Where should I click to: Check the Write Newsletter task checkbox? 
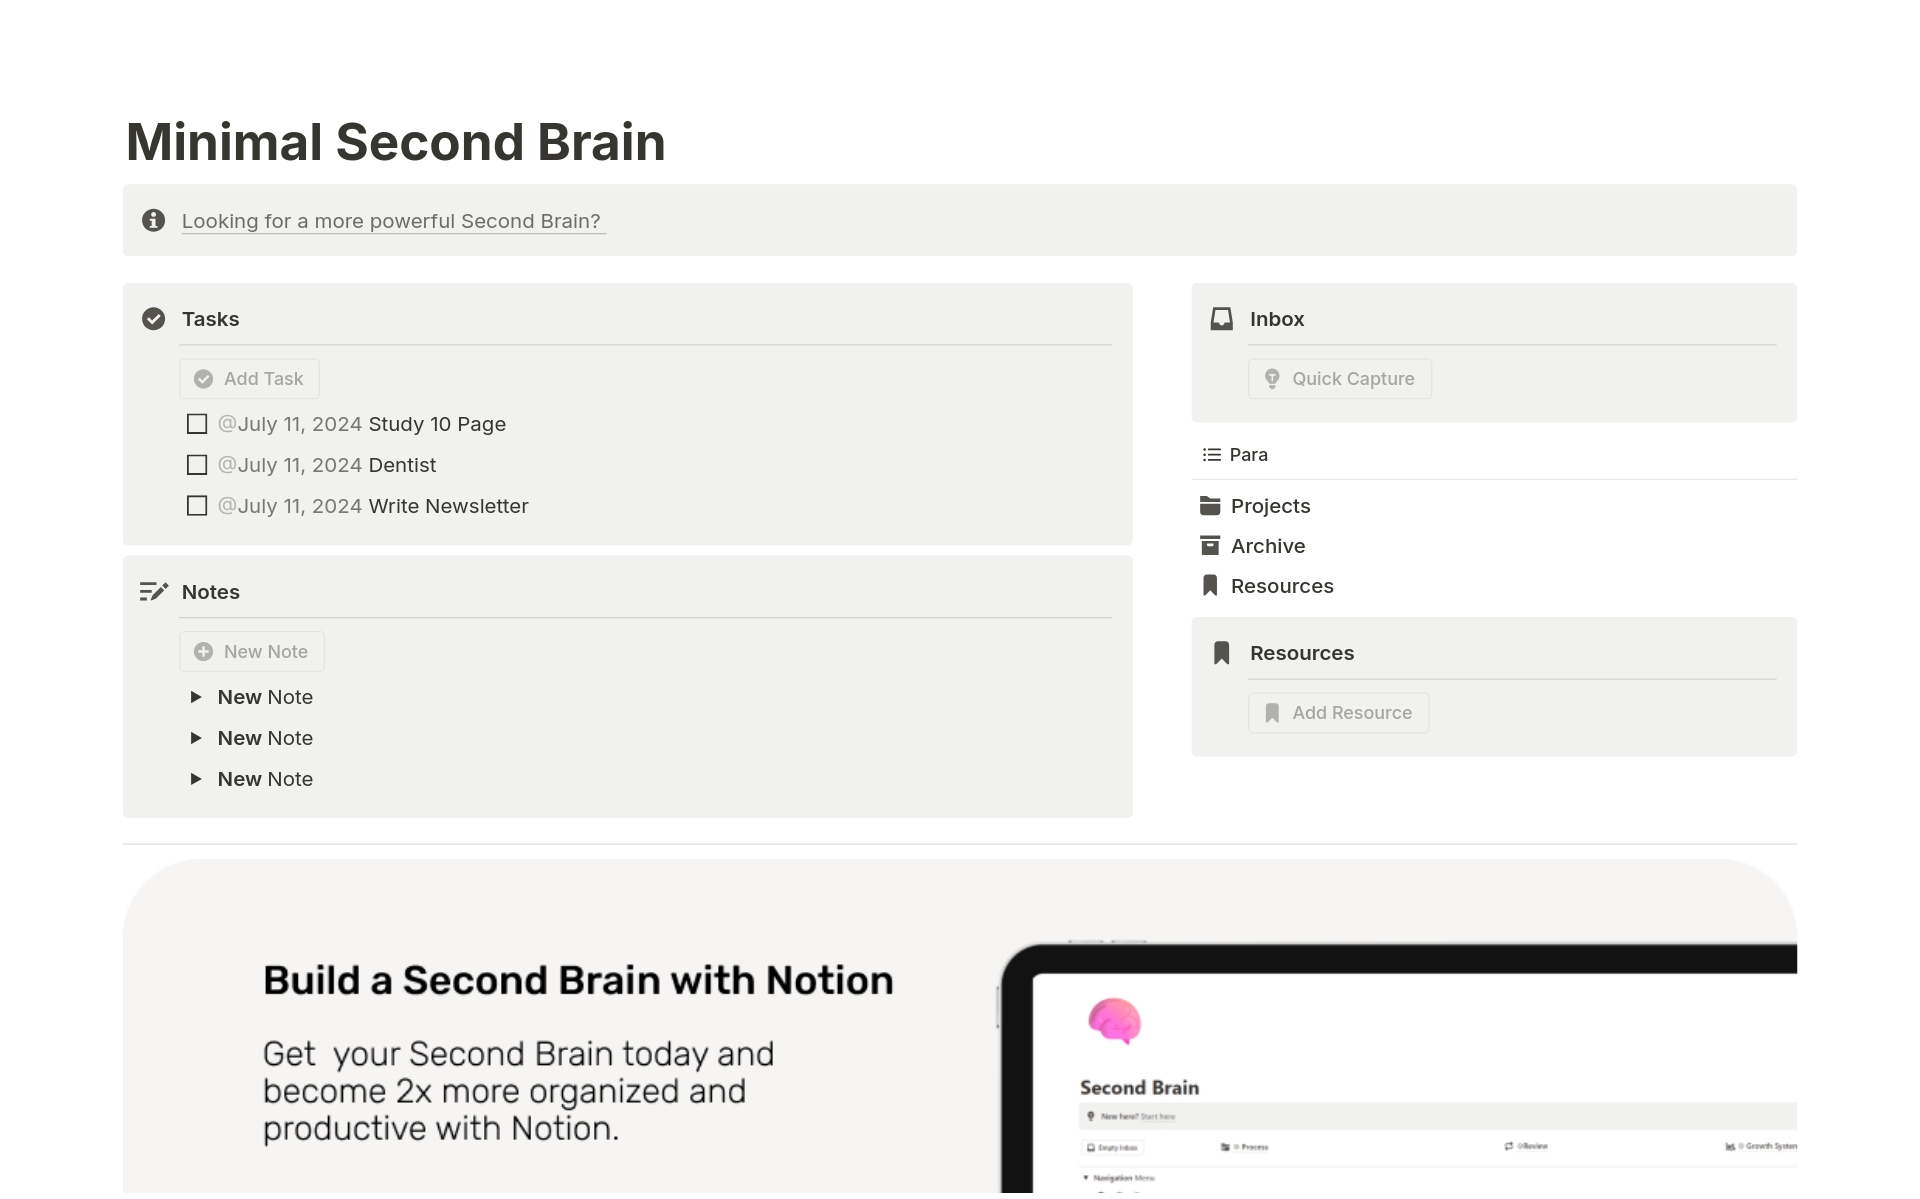coord(196,506)
